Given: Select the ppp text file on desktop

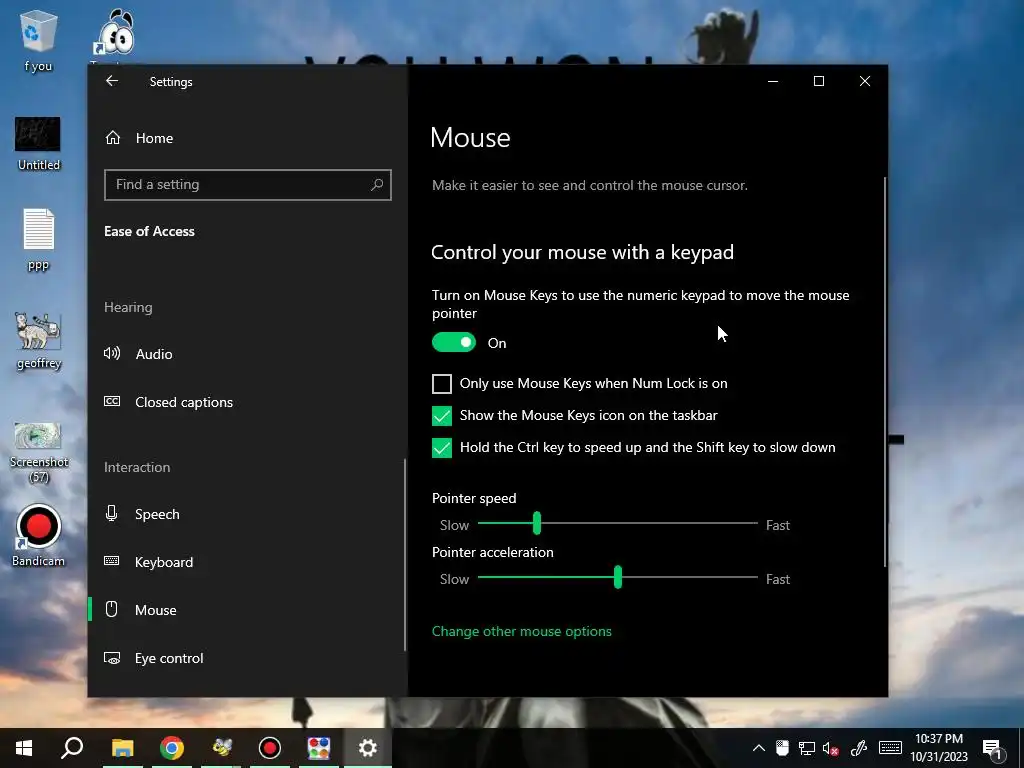Looking at the screenshot, I should pyautogui.click(x=39, y=240).
